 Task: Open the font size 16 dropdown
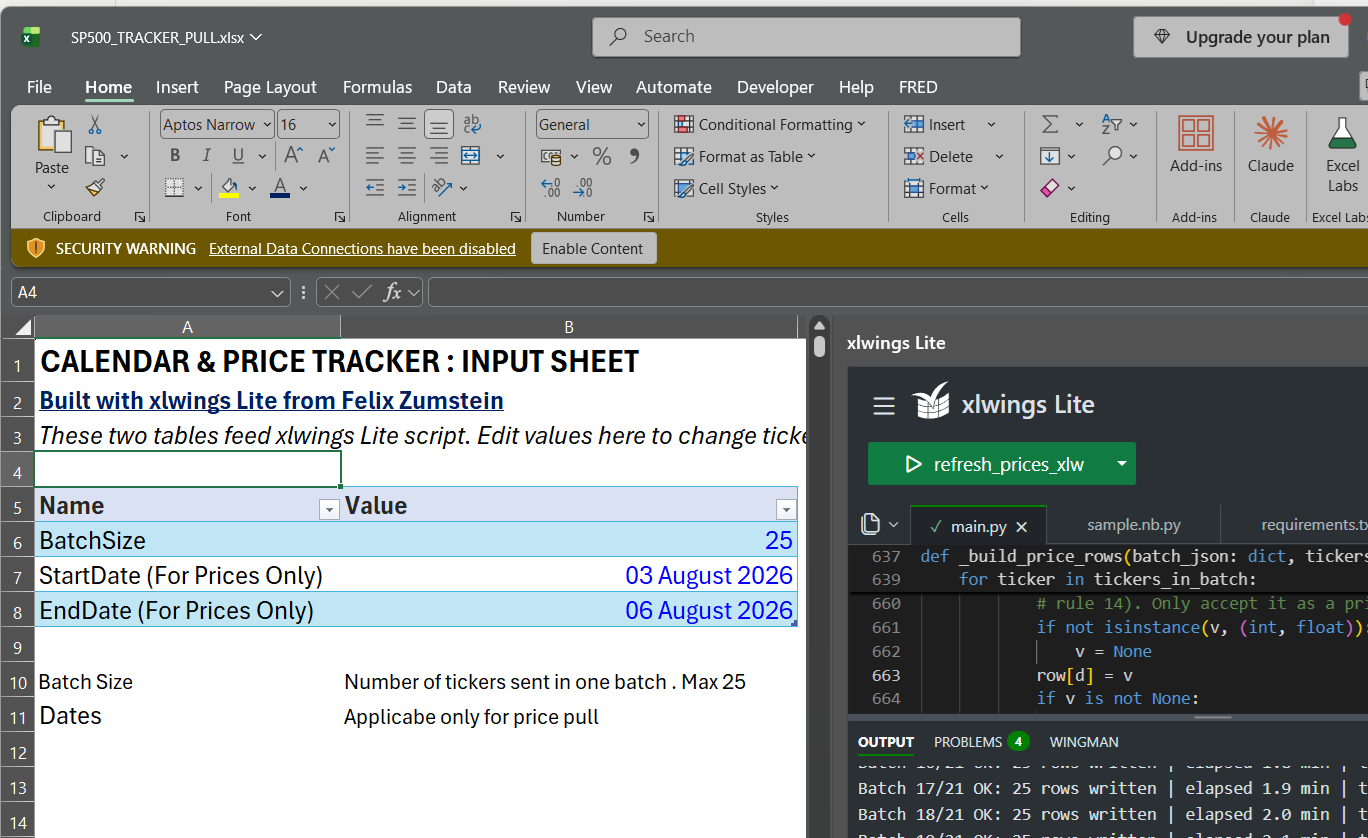point(331,125)
